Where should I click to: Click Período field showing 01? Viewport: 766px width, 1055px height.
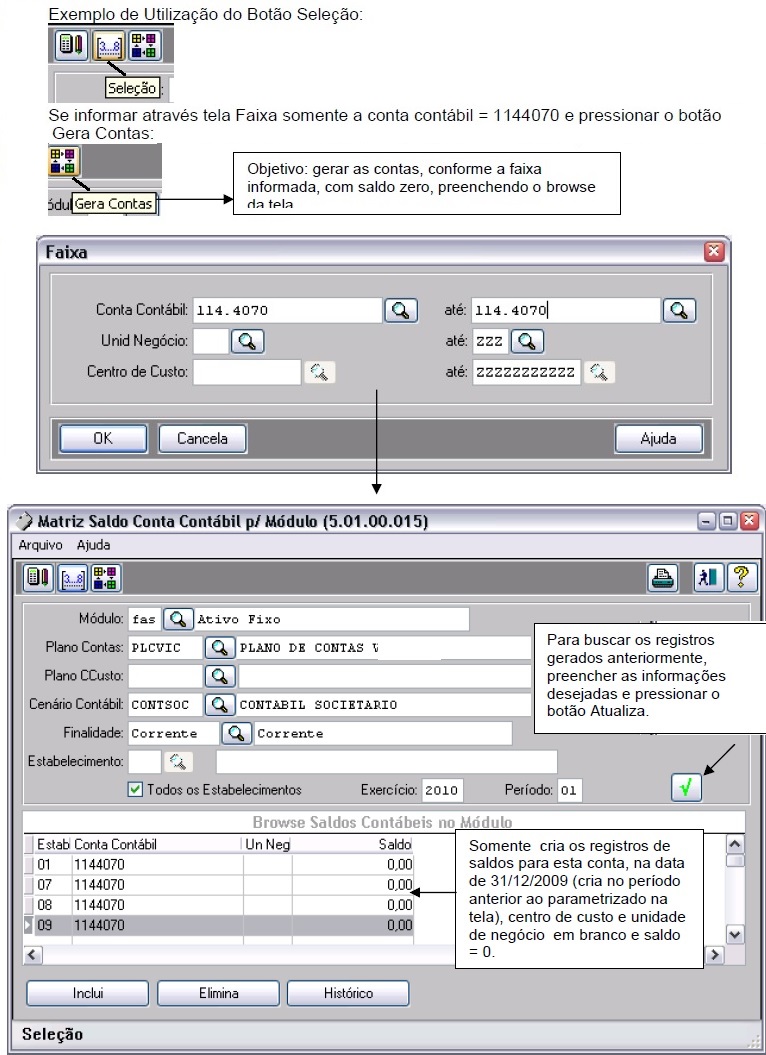click(569, 790)
